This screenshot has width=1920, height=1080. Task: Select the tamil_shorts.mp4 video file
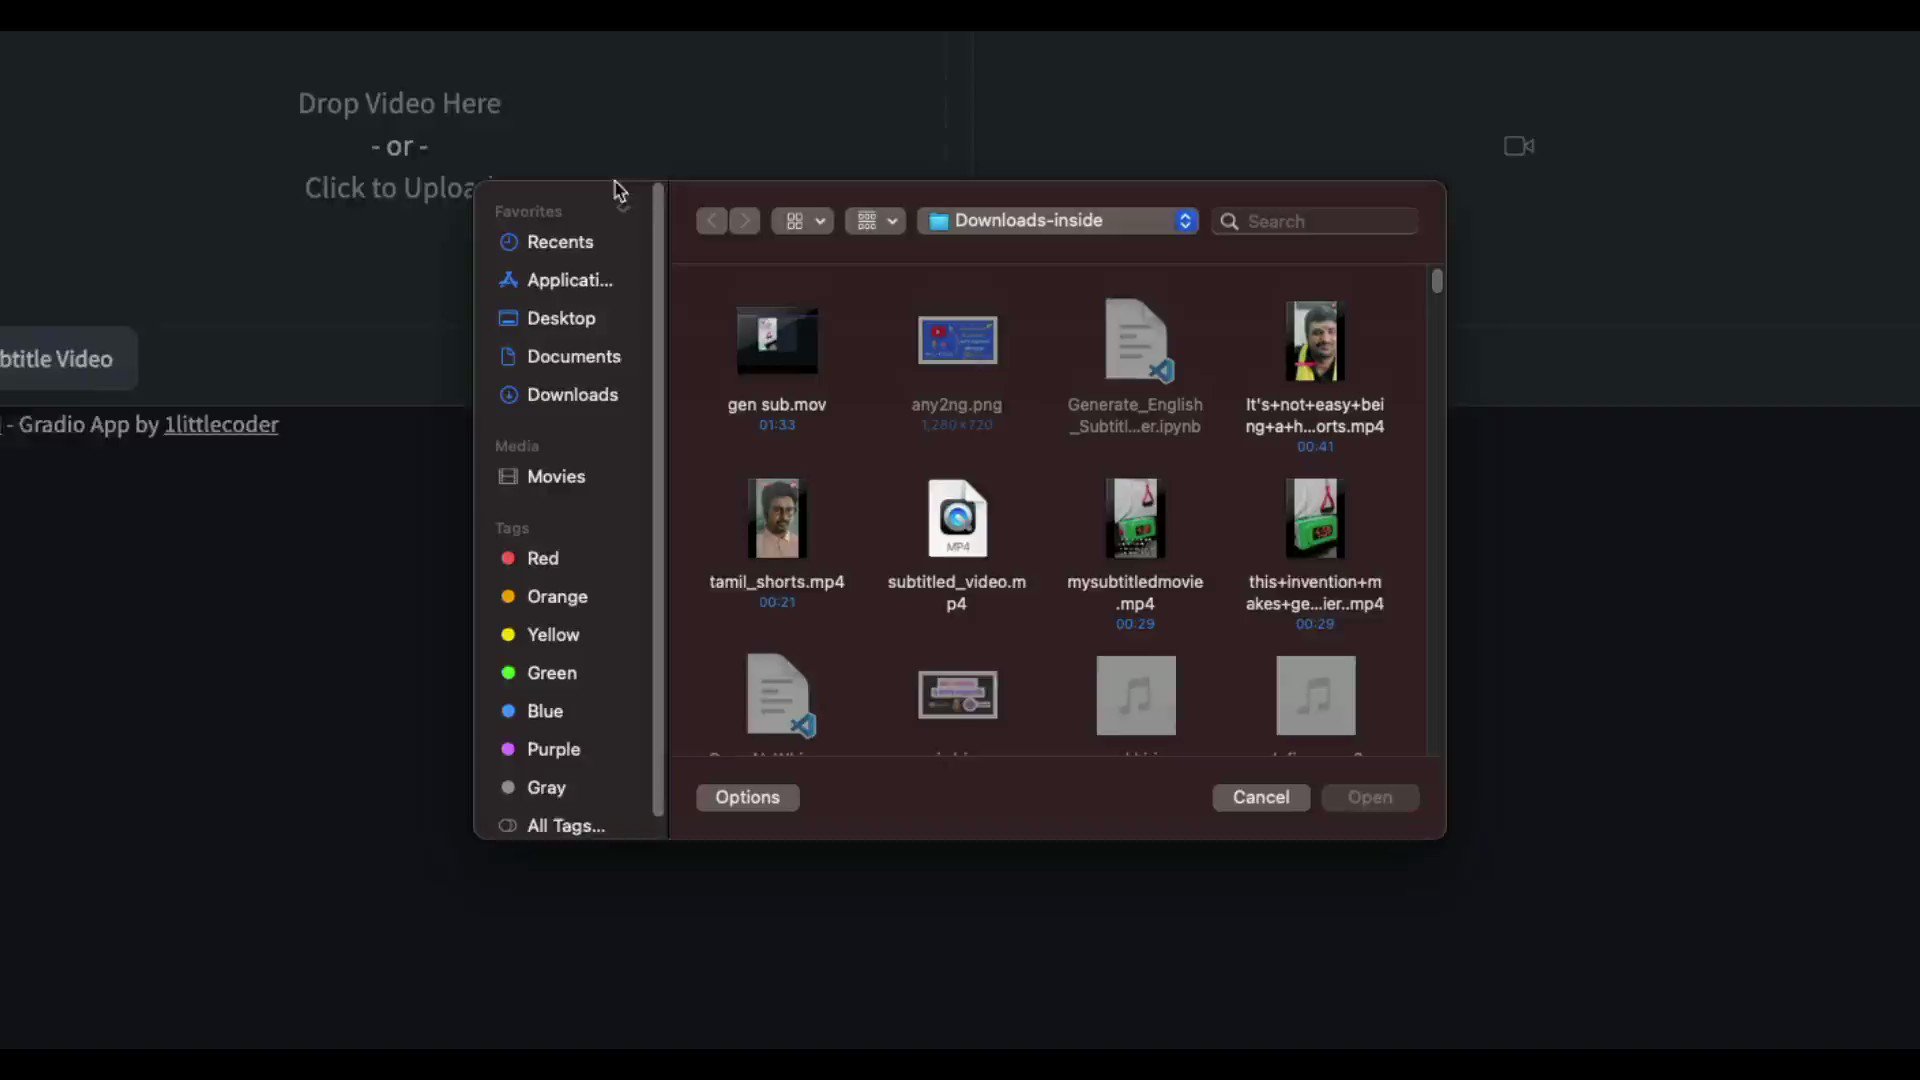point(777,519)
